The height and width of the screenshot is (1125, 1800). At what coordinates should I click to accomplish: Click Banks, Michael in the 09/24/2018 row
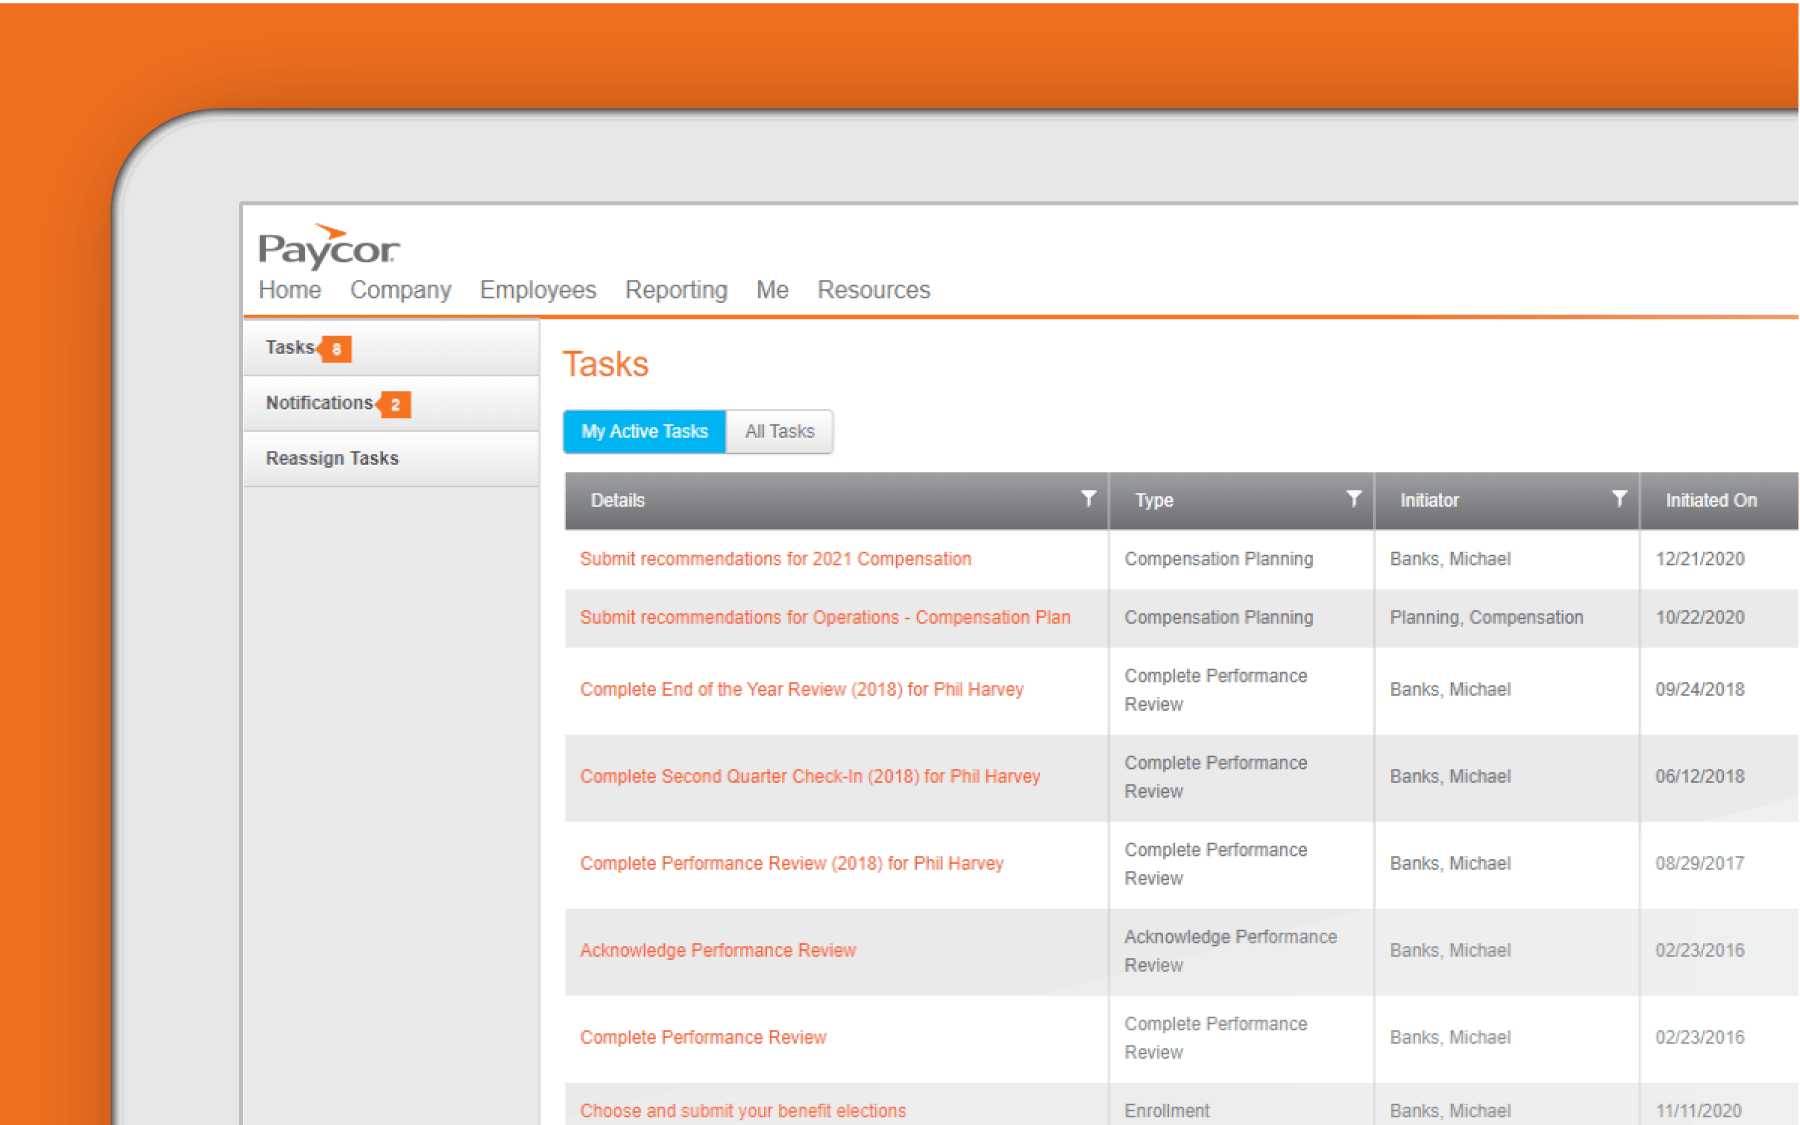tap(1450, 689)
